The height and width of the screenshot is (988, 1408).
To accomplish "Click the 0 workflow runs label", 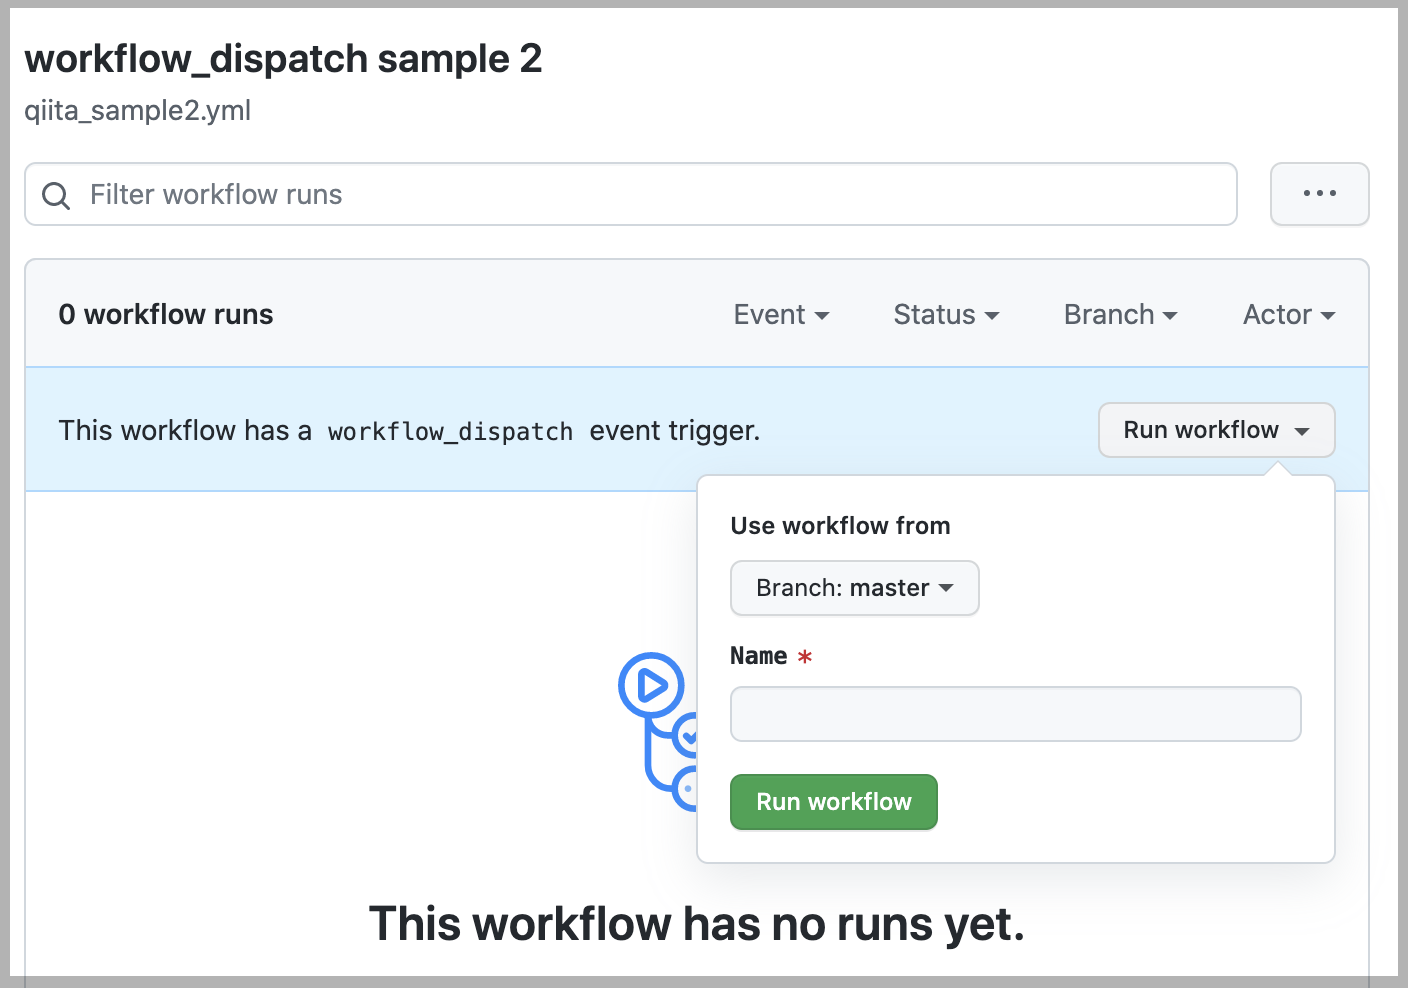I will click(x=165, y=314).
